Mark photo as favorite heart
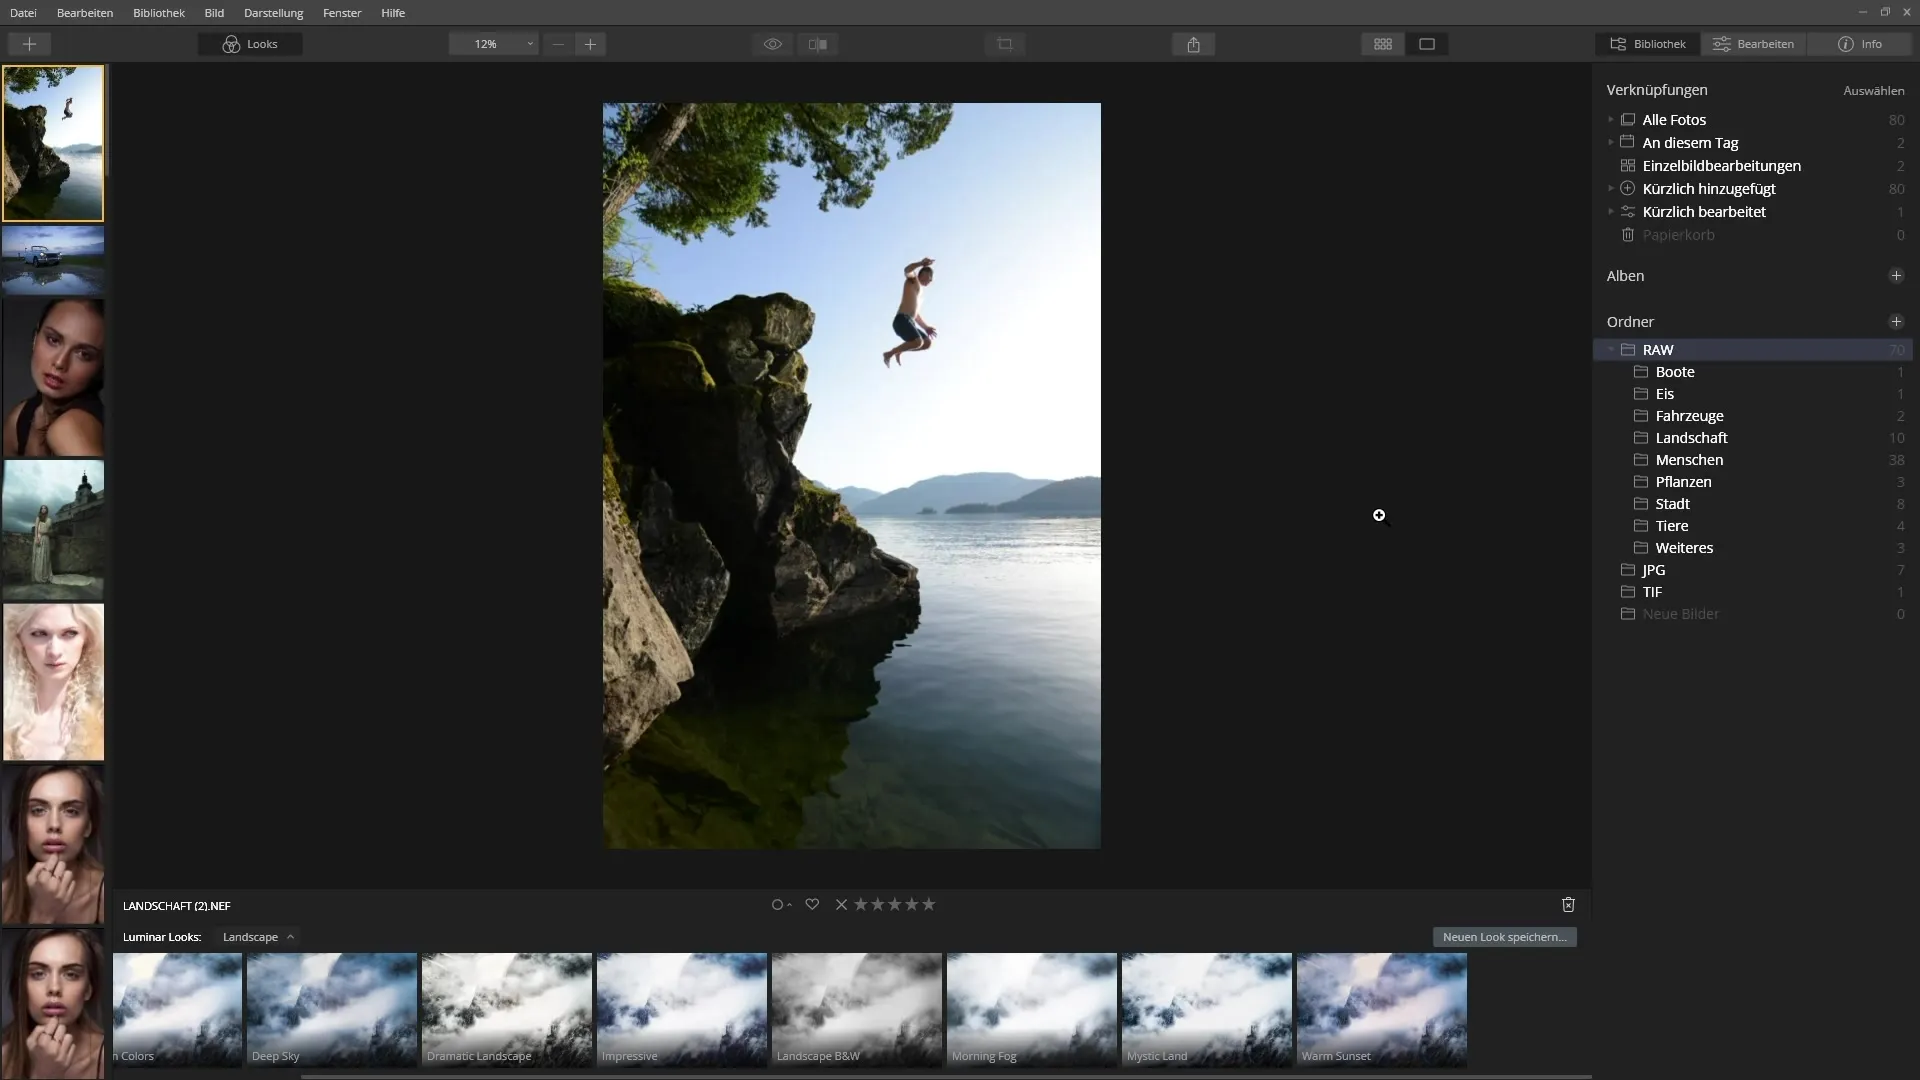The image size is (1920, 1080). [812, 905]
